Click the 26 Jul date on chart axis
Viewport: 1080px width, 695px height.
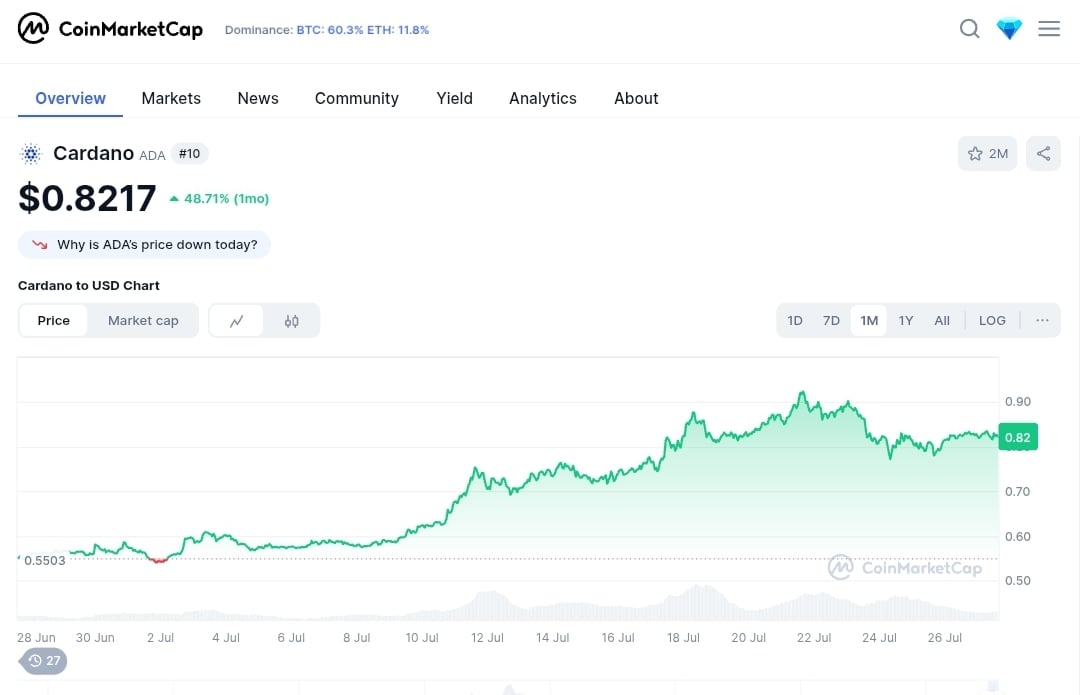pos(944,638)
